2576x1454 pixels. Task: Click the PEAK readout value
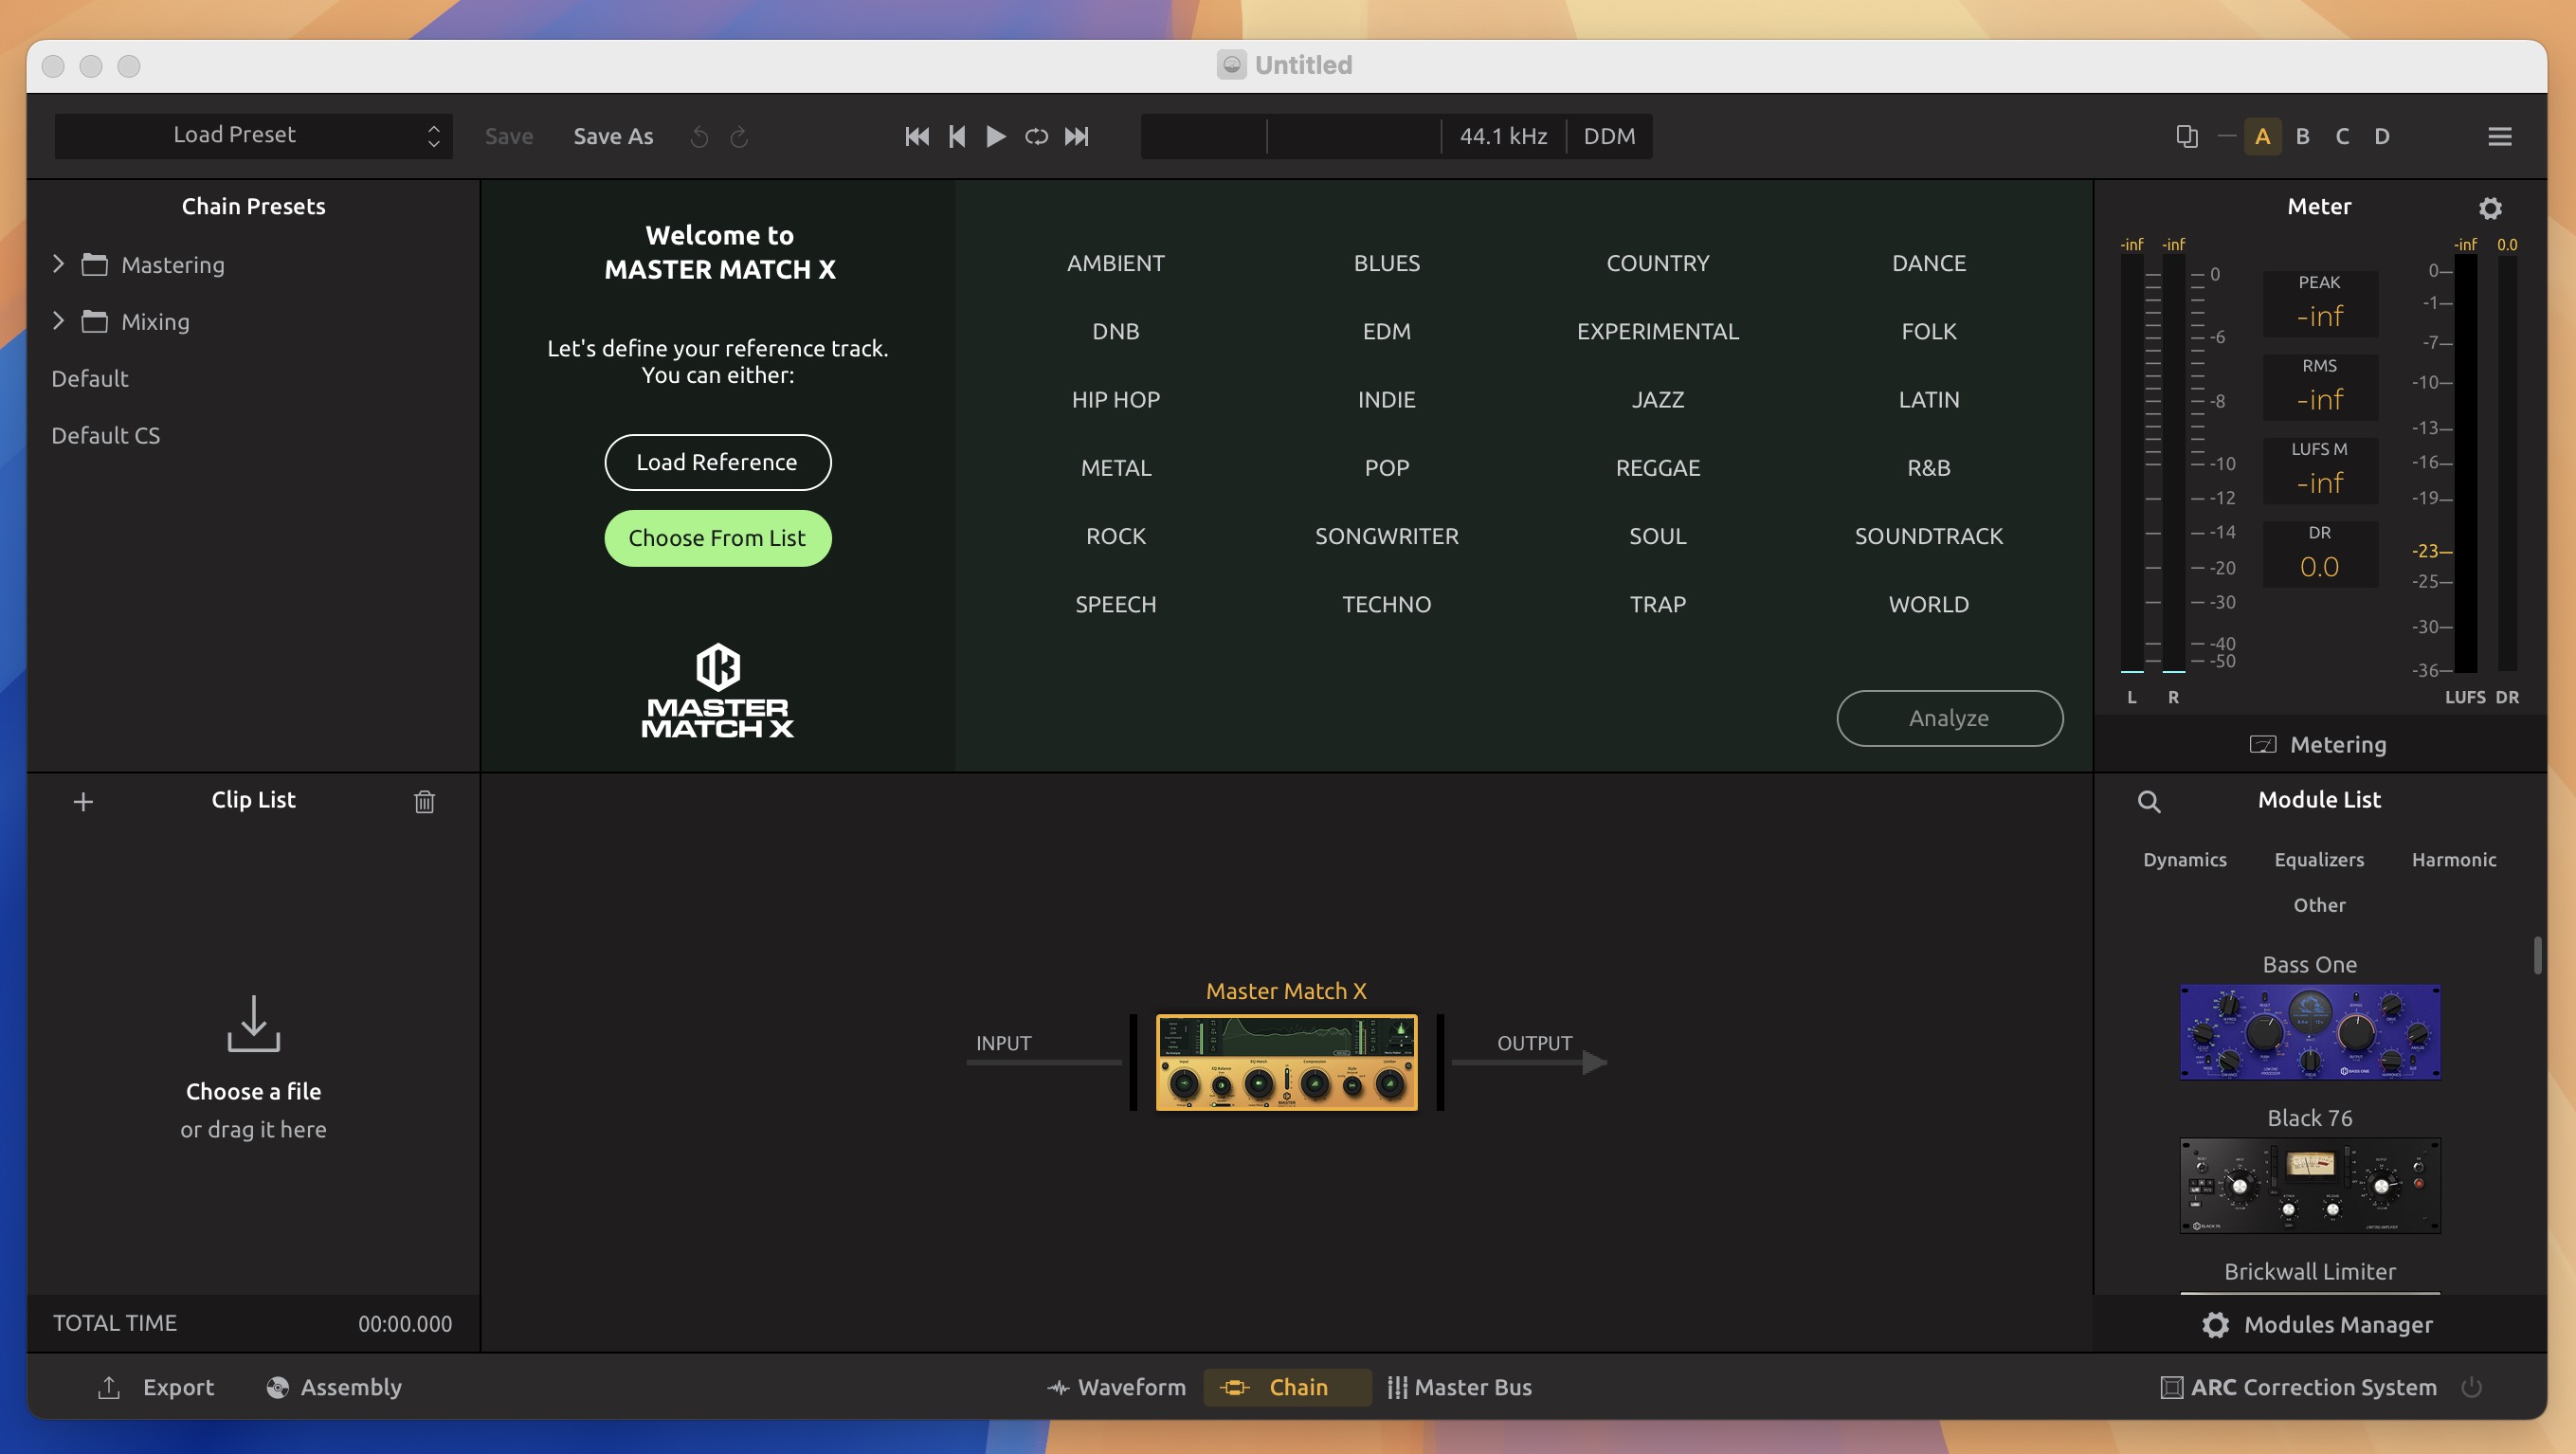tap(2319, 316)
